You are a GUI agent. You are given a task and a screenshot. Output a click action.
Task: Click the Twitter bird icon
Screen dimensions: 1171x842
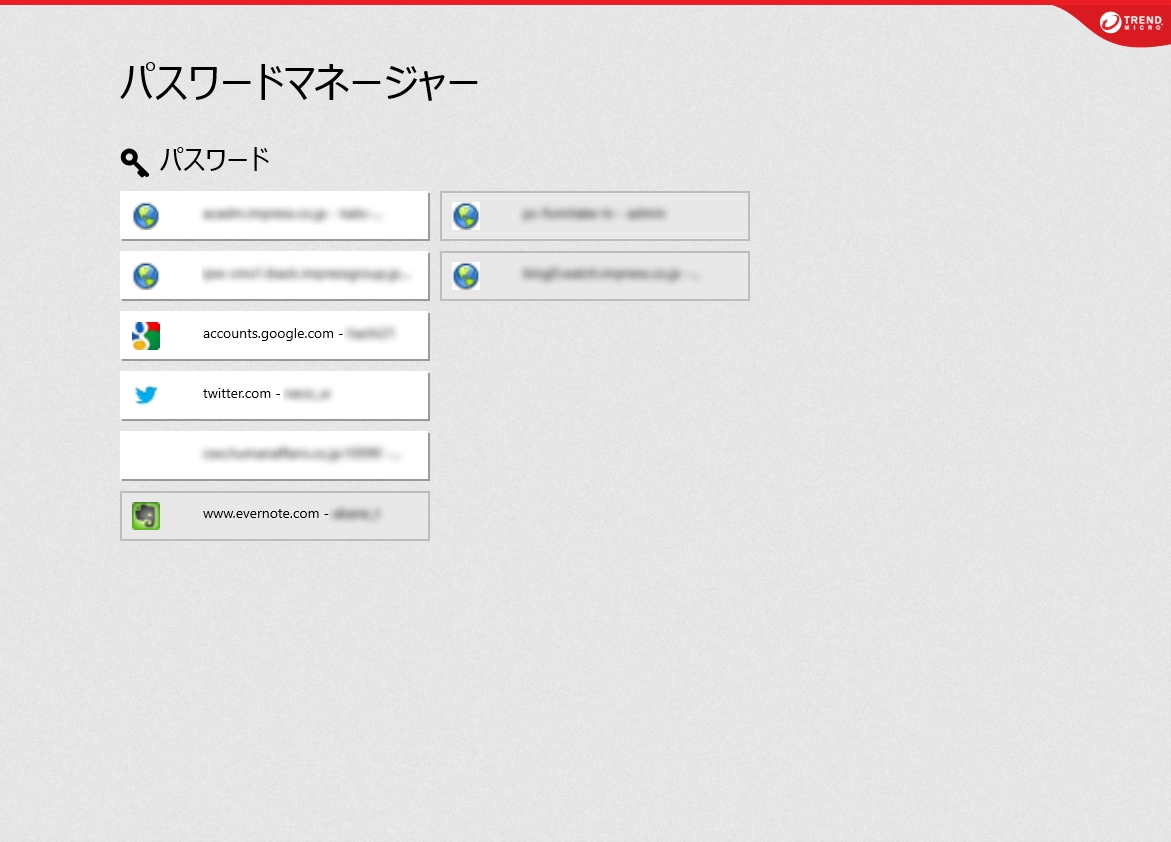(x=146, y=396)
